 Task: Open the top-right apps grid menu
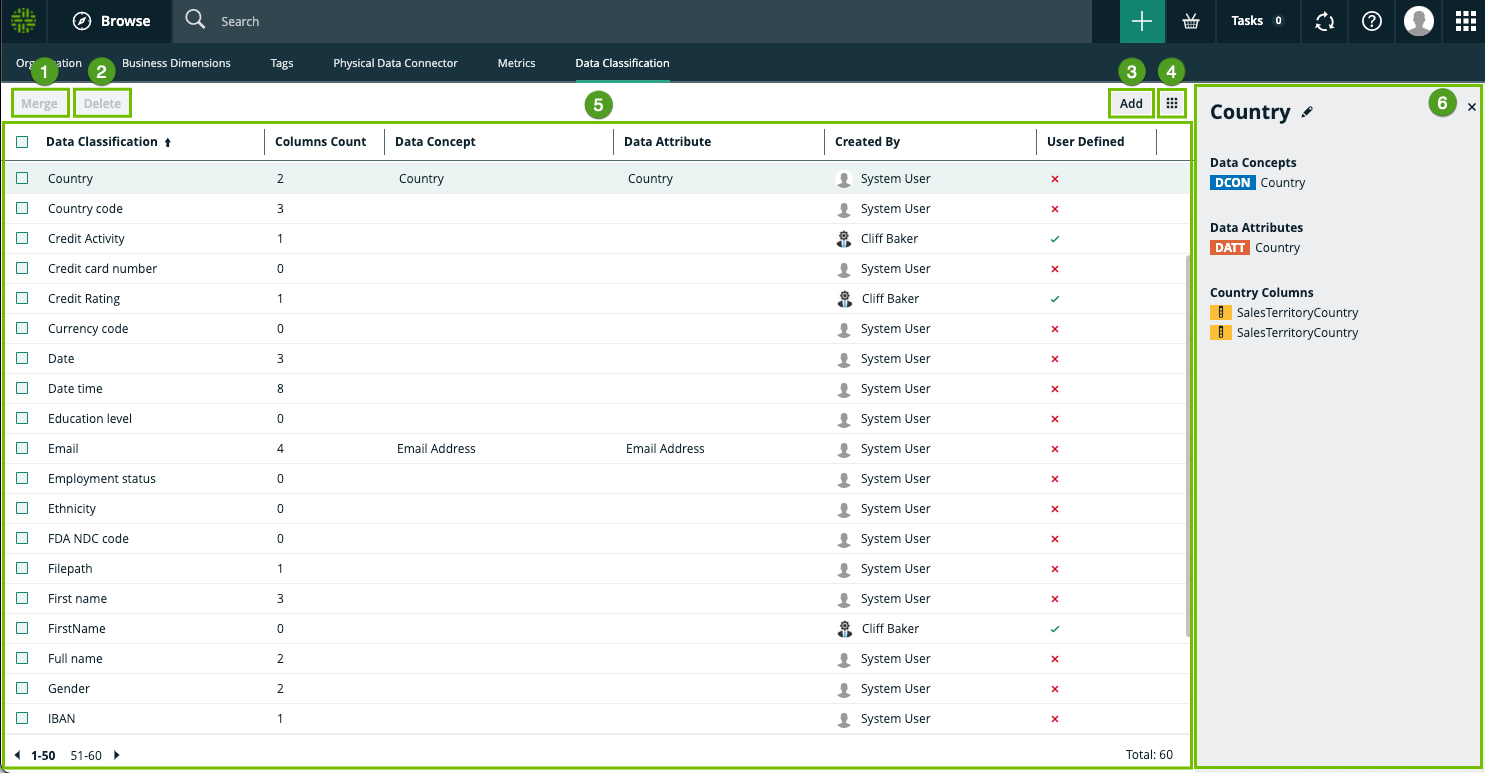tap(1465, 21)
